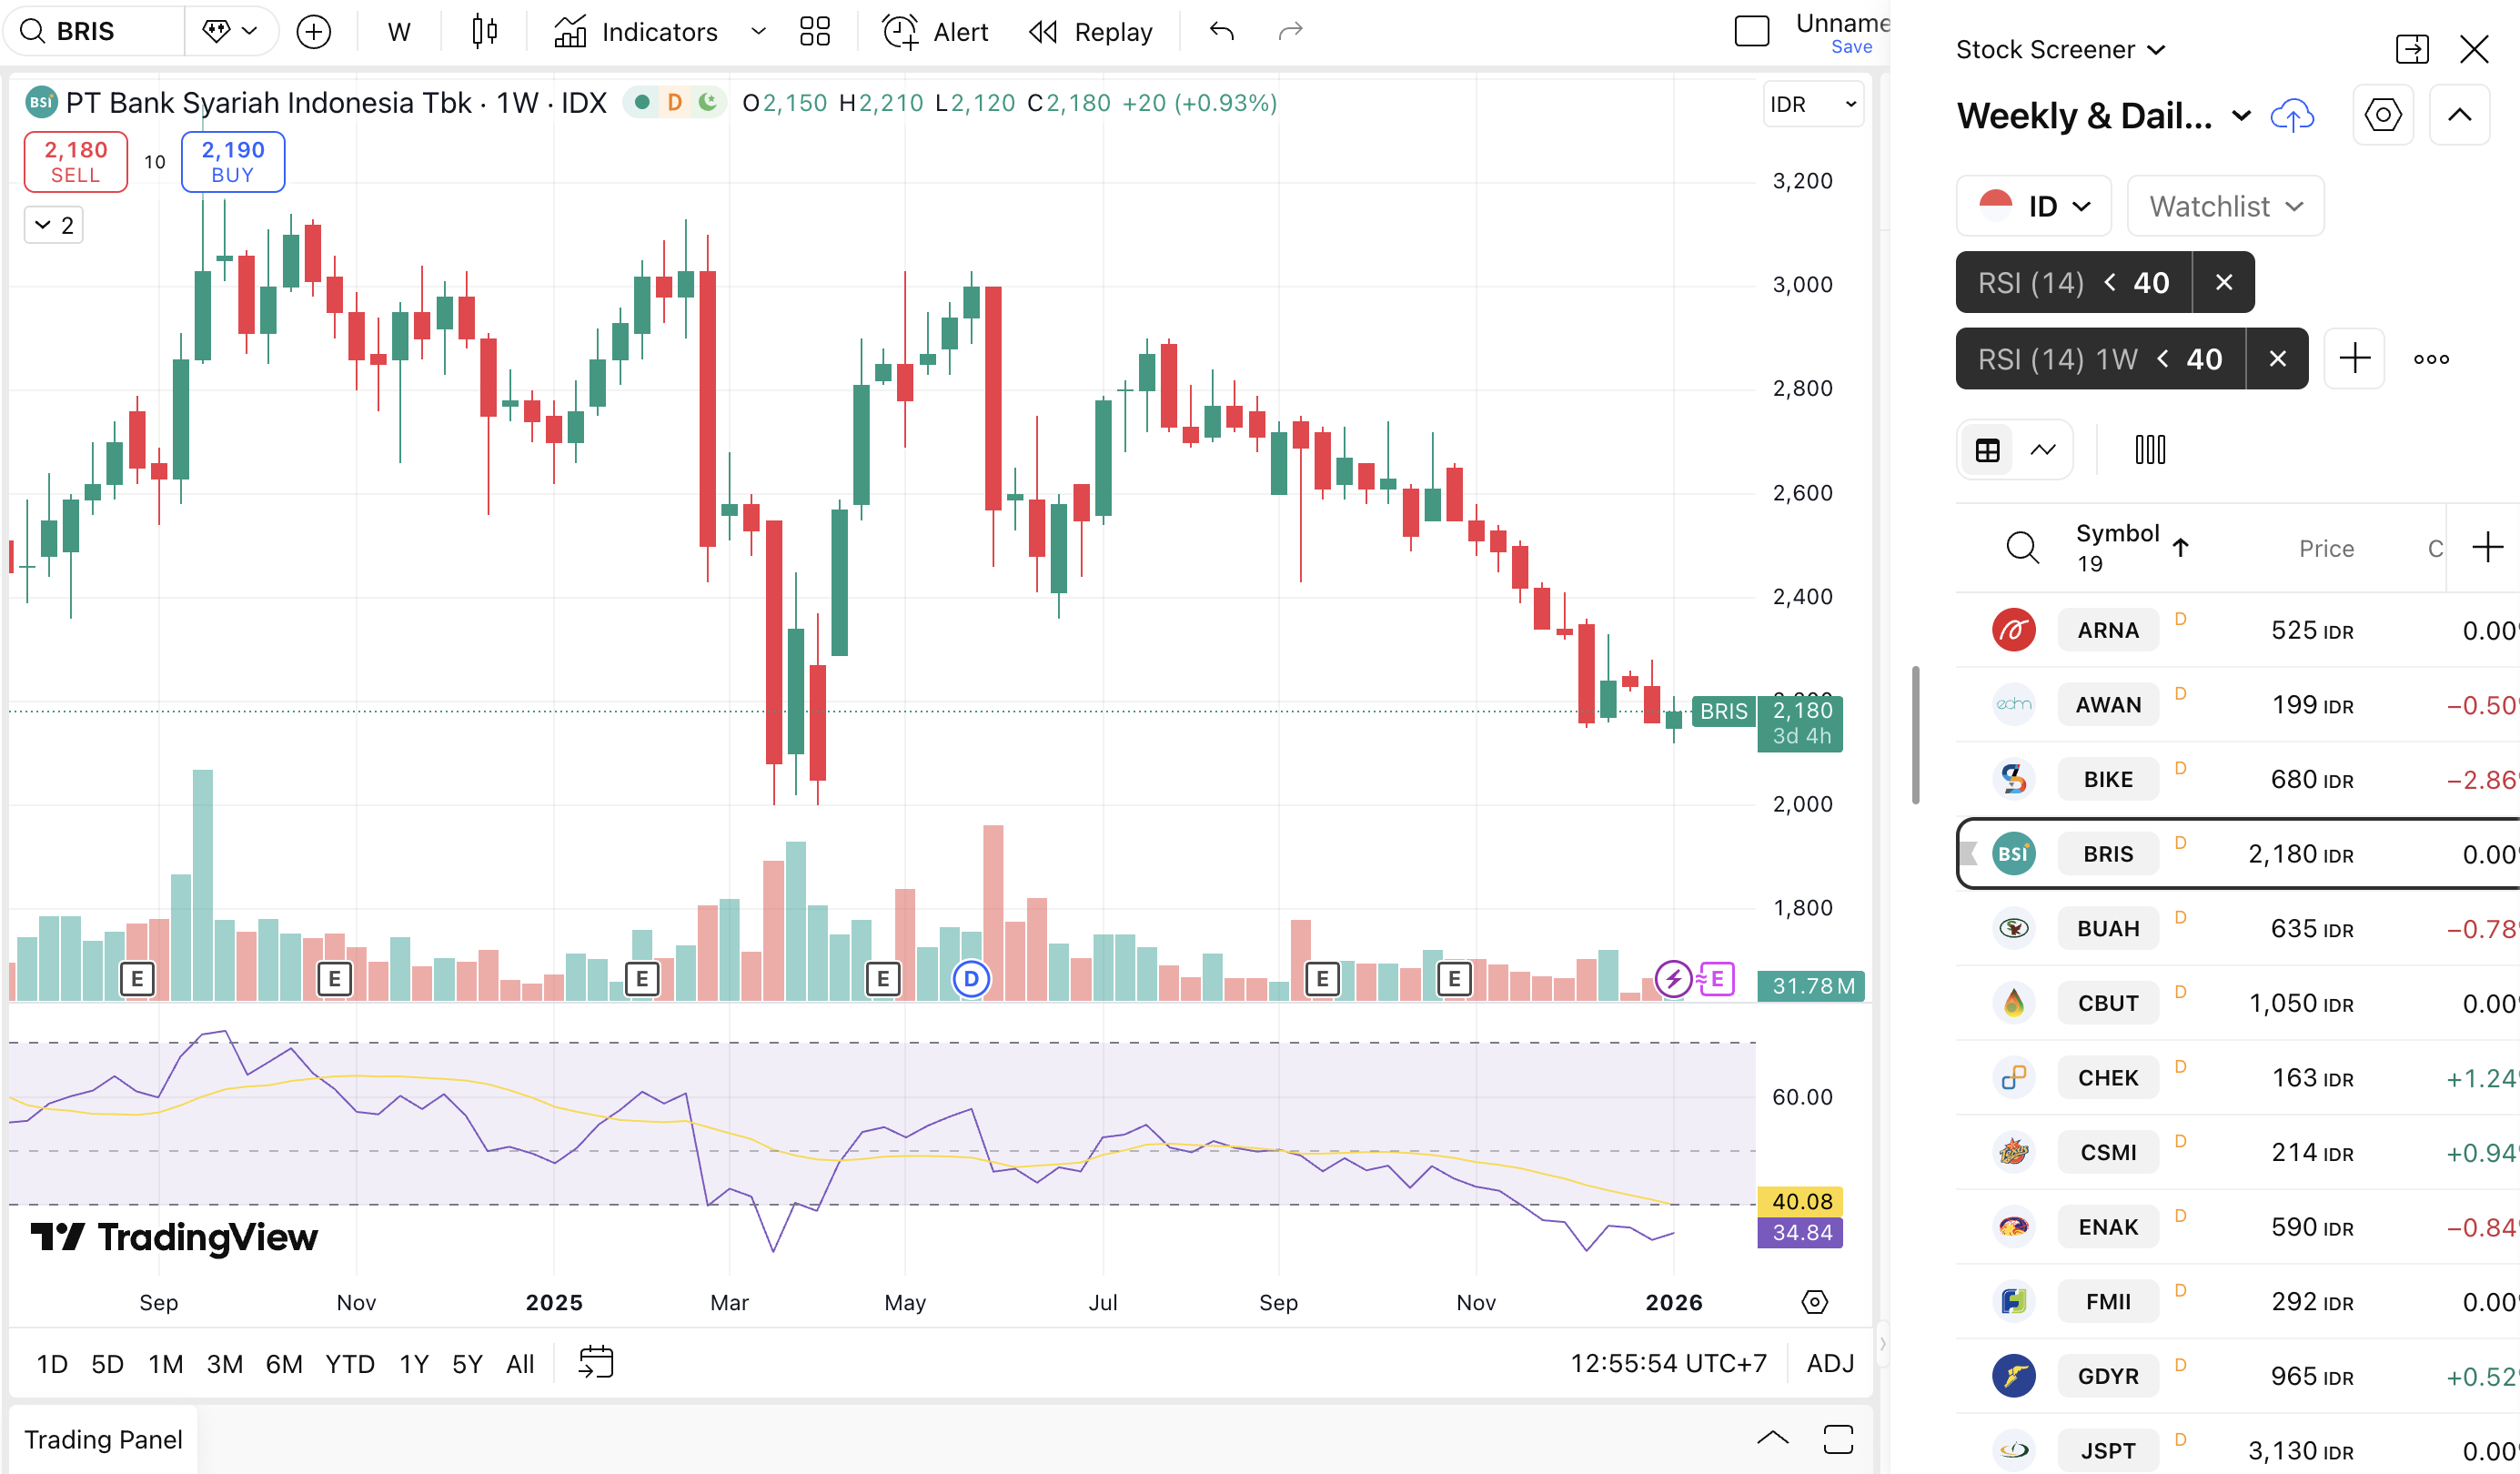Open the Indicators panel
The height and width of the screenshot is (1474, 2520).
pyautogui.click(x=637, y=32)
